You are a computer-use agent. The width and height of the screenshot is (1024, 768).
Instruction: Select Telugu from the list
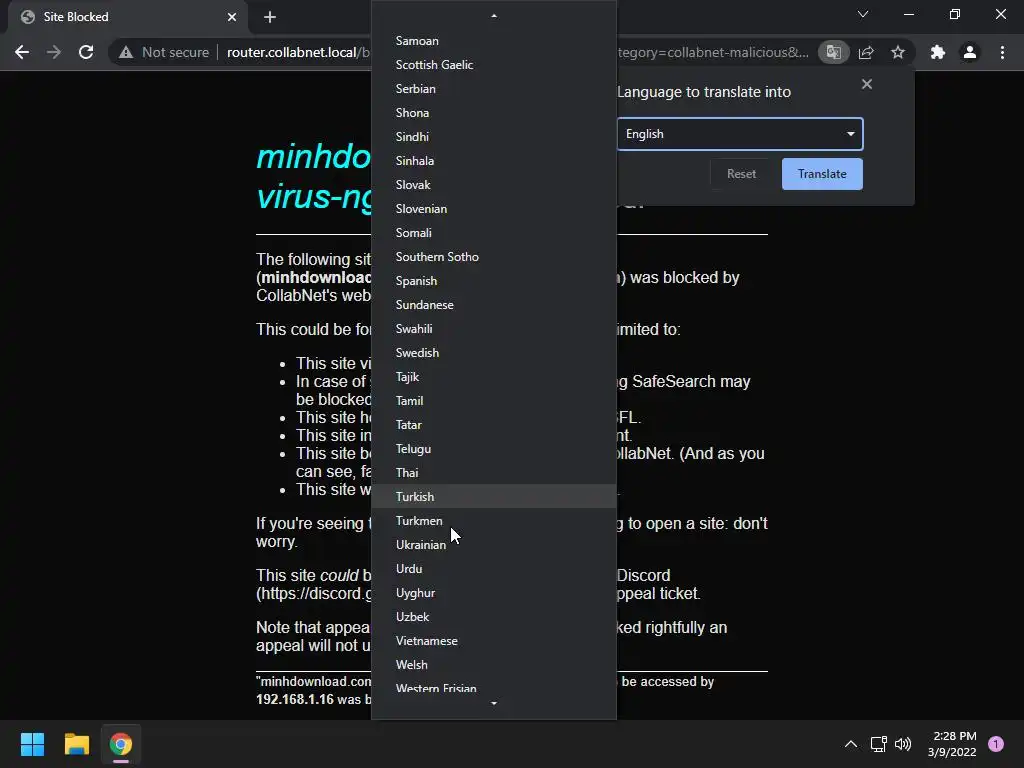tap(494, 449)
